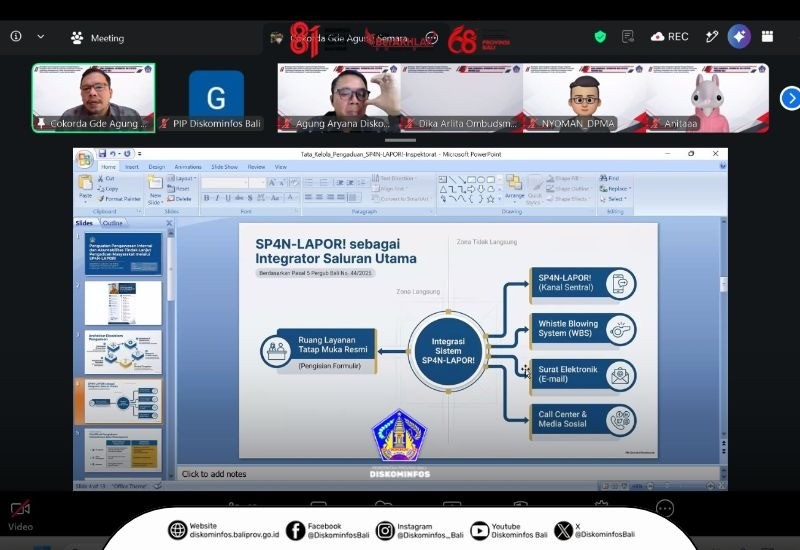This screenshot has height=550, width=800.
Task: Switch to the Home ribbon tab
Action: point(108,167)
